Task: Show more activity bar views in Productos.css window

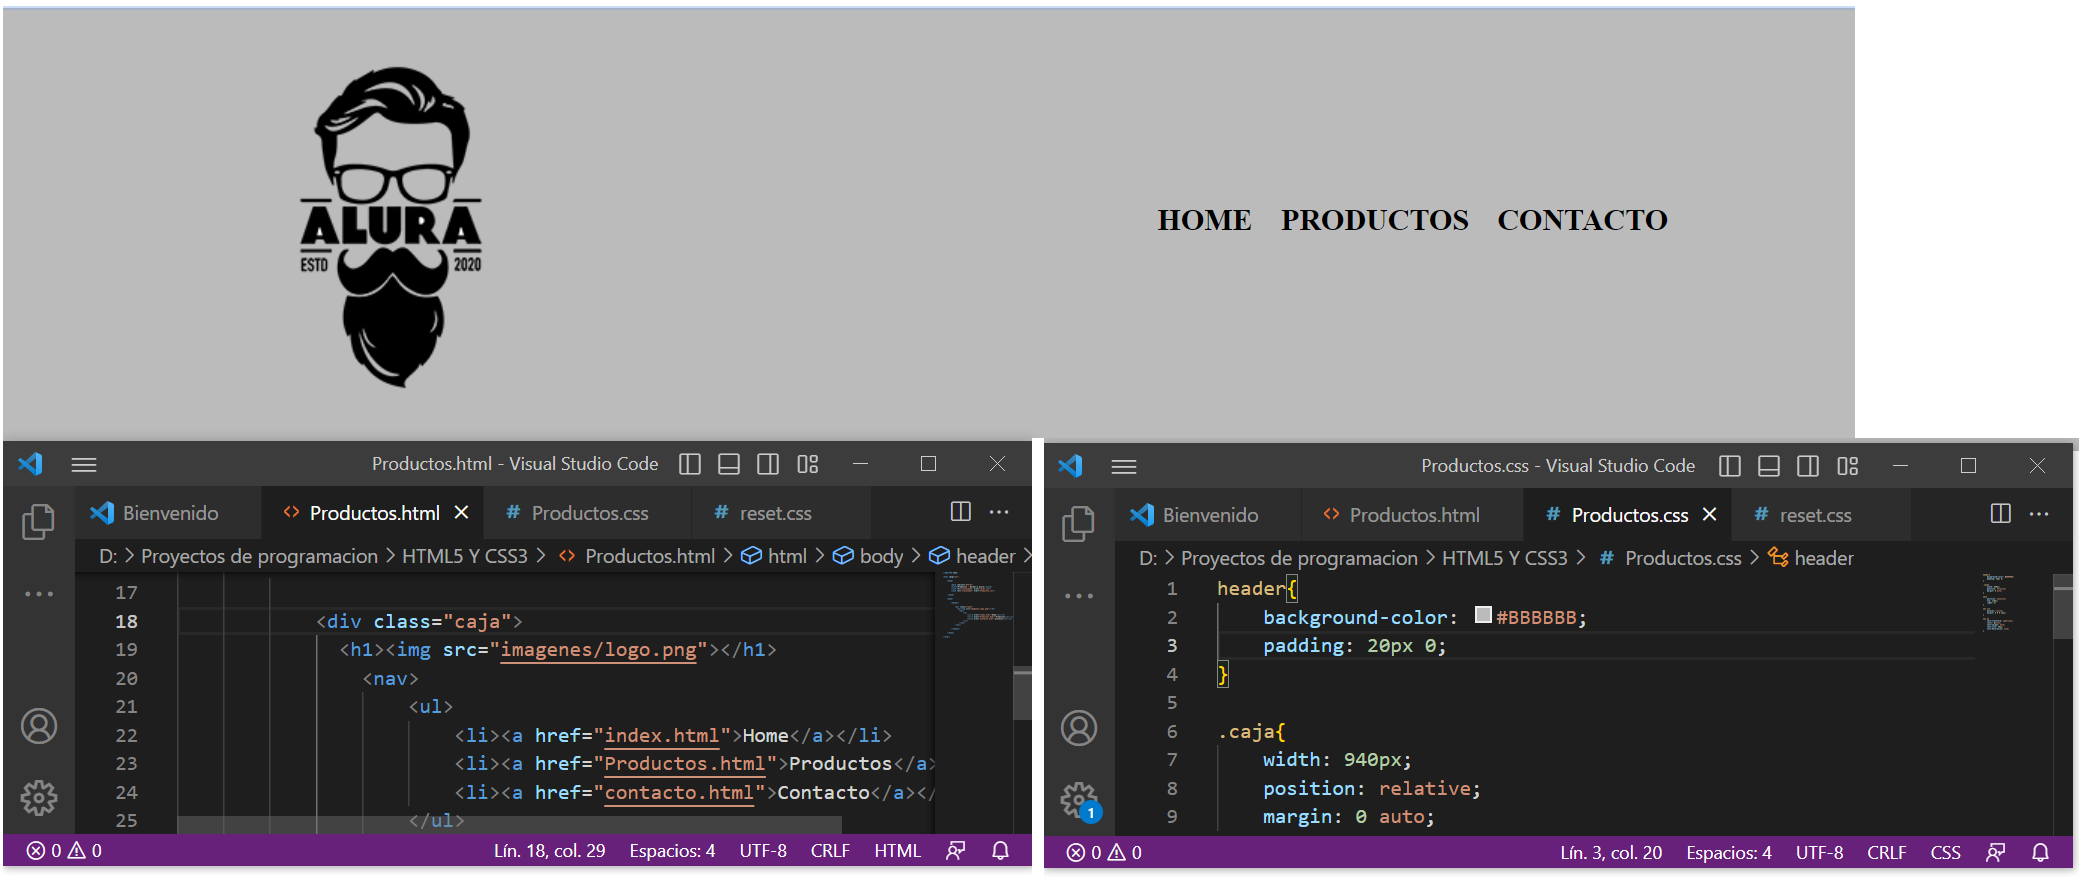Action: (1079, 596)
